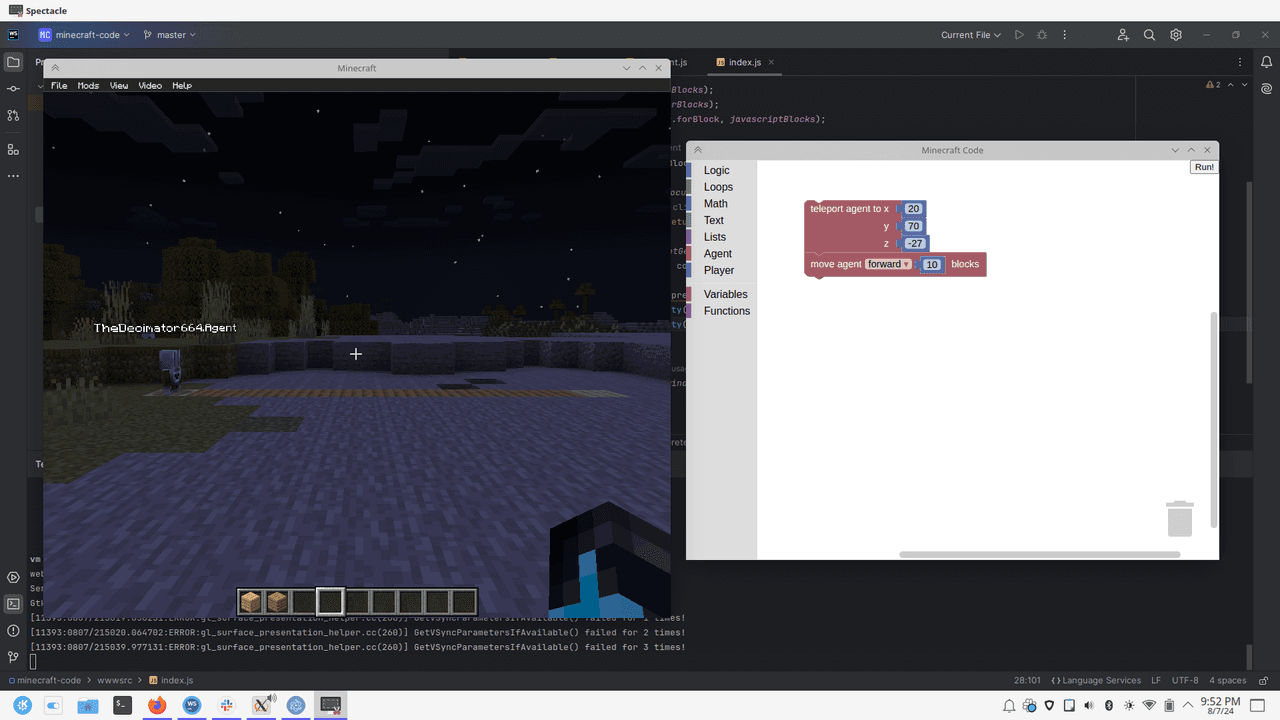1280x720 pixels.
Task: Open the Minecraft window File menu
Action: (59, 86)
